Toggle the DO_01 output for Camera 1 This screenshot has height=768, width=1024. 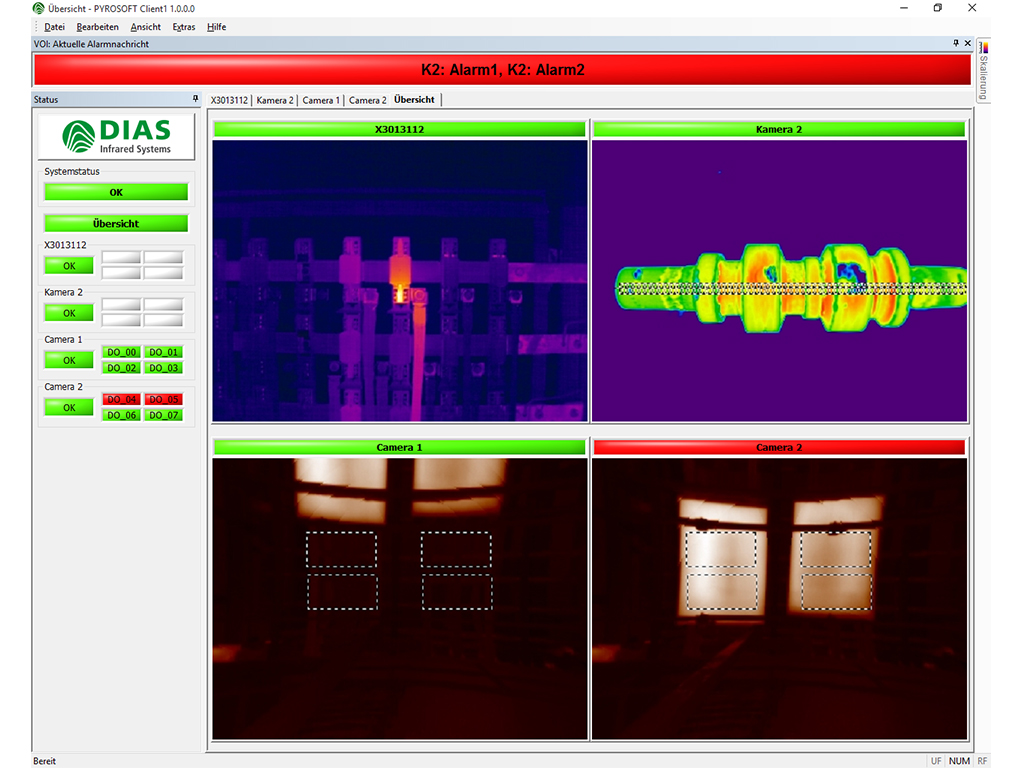tap(164, 352)
